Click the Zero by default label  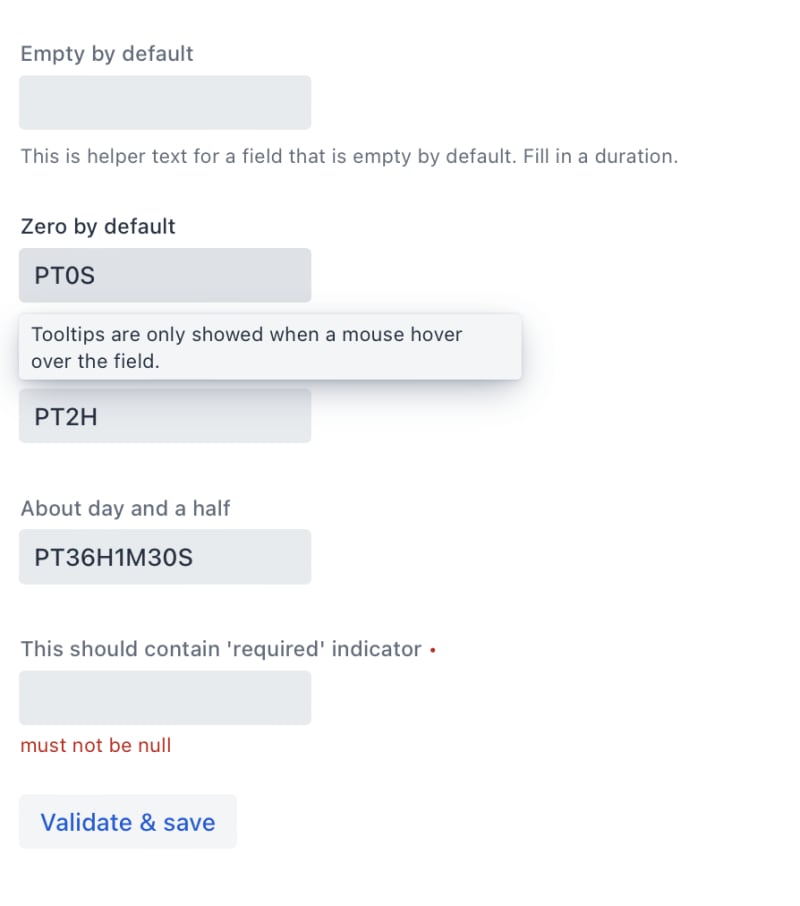(98, 226)
